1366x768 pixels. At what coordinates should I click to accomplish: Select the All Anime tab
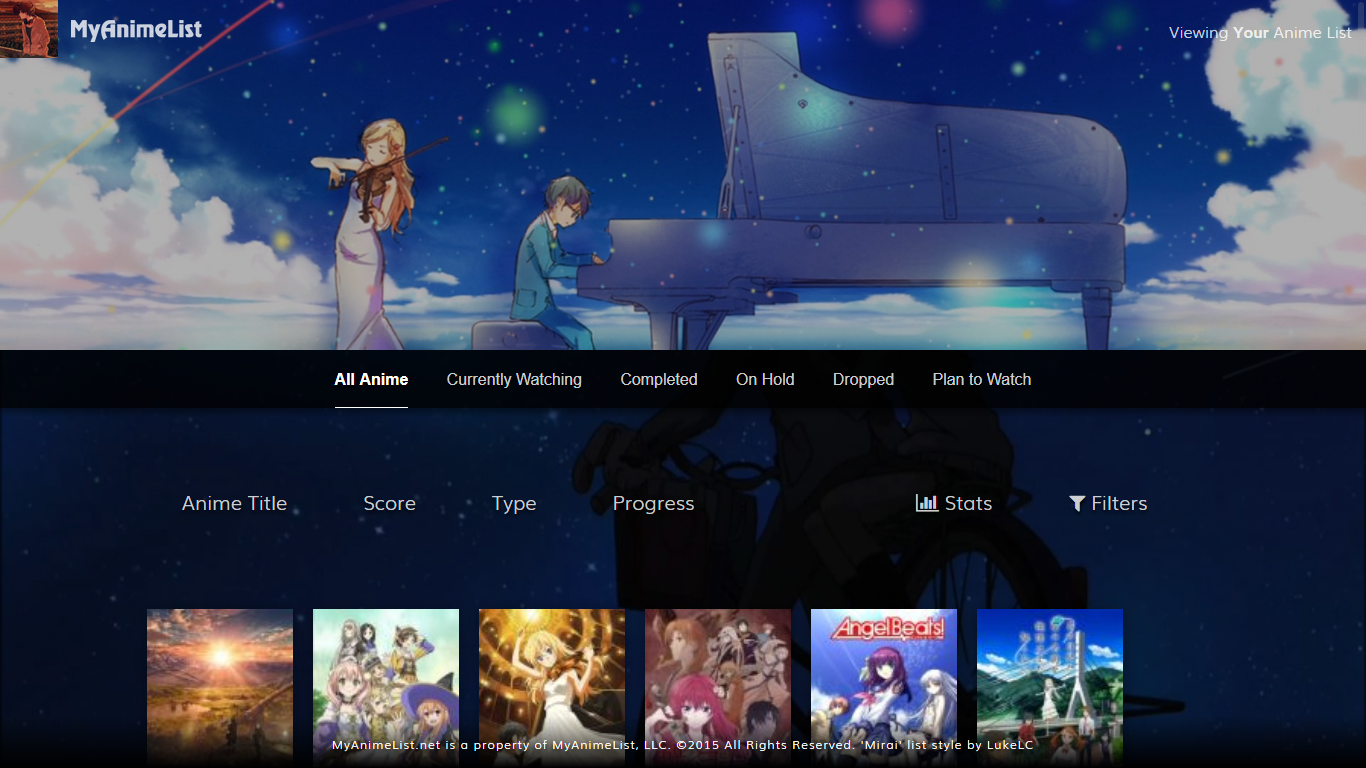(x=371, y=380)
